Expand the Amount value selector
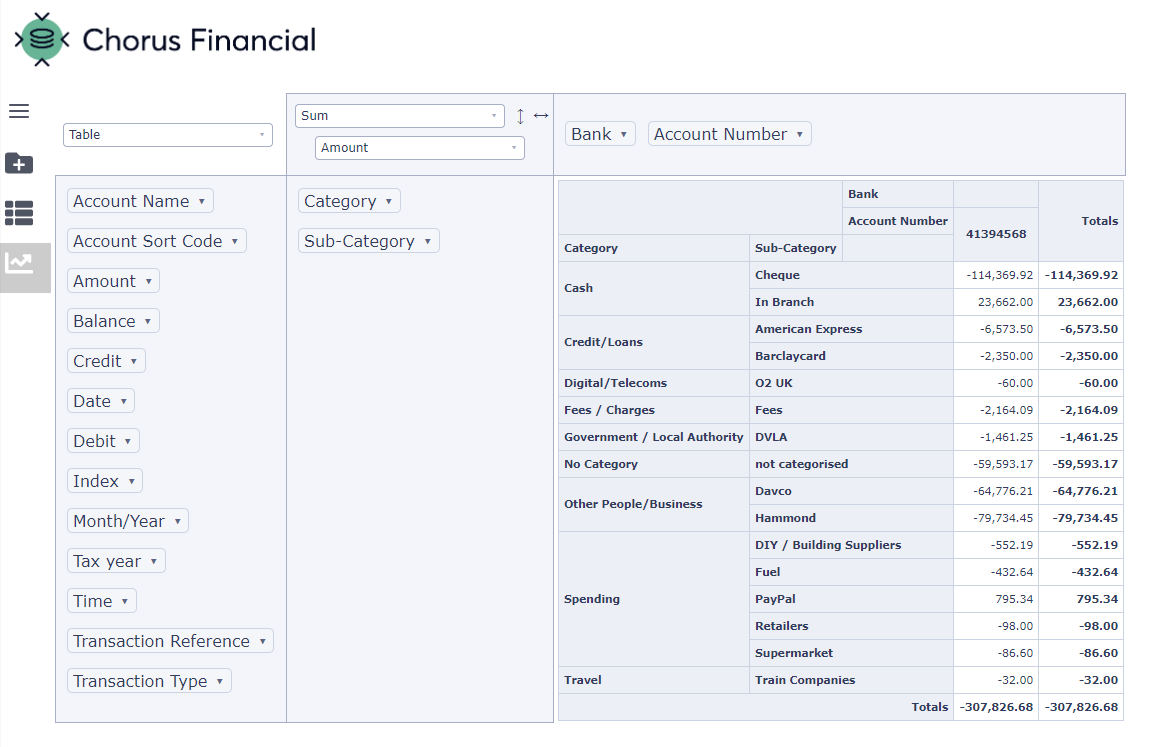 click(419, 148)
